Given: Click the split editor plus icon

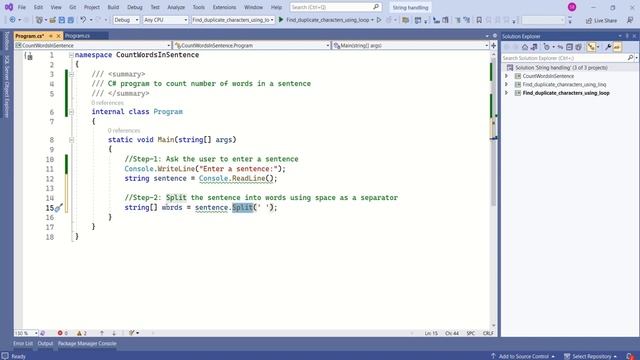Looking at the screenshot, I should point(493,45).
